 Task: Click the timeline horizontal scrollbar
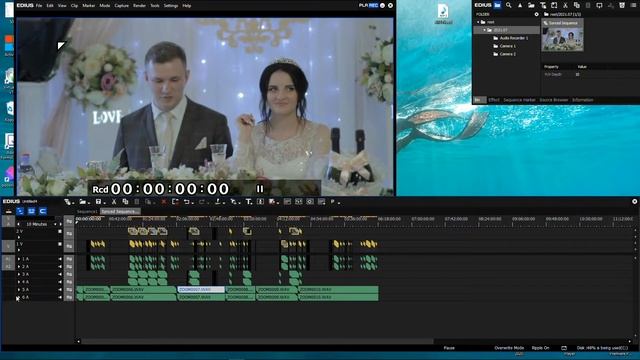257,341
